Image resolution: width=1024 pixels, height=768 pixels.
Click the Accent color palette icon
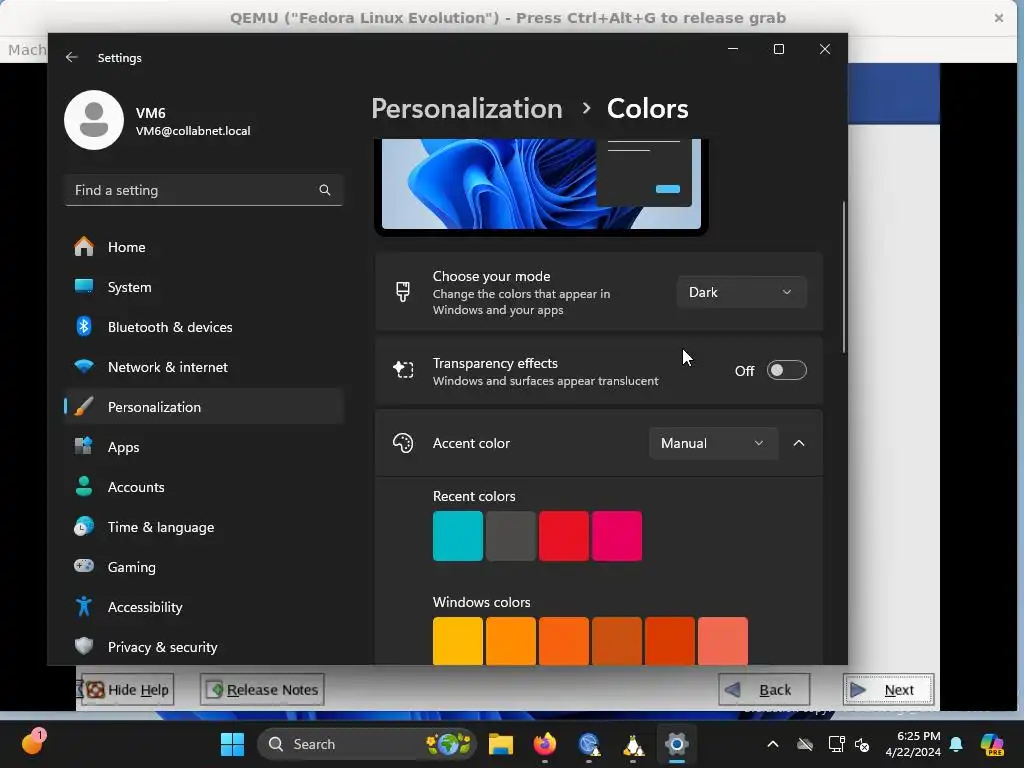tap(403, 443)
